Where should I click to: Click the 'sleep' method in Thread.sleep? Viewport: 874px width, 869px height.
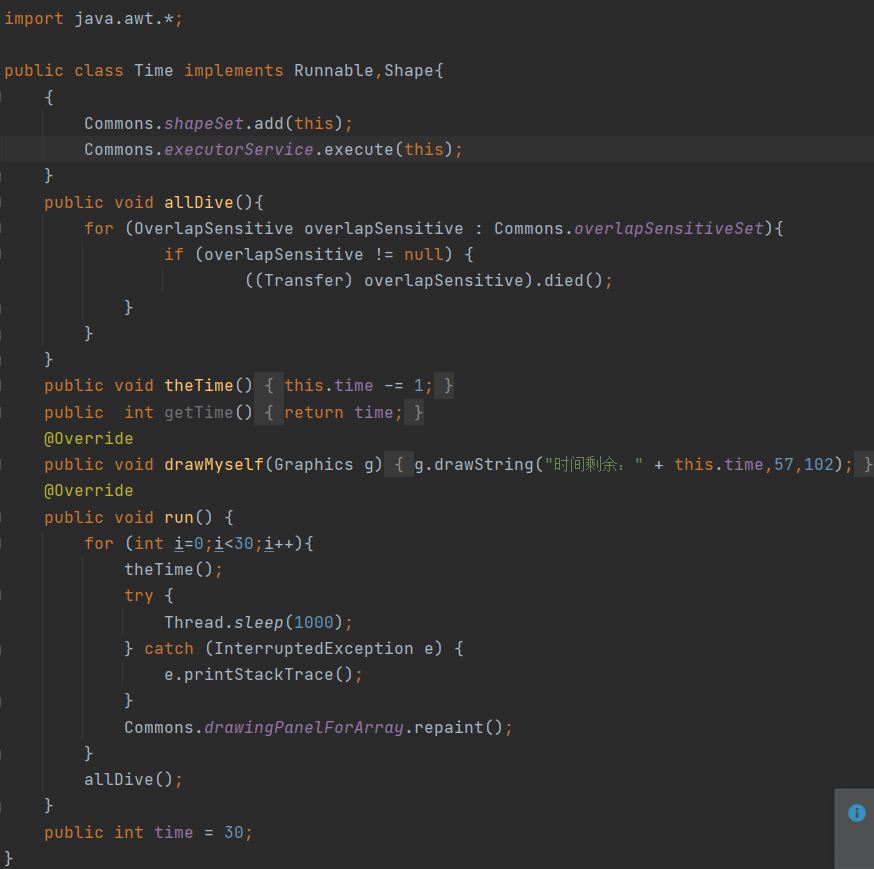coord(259,623)
